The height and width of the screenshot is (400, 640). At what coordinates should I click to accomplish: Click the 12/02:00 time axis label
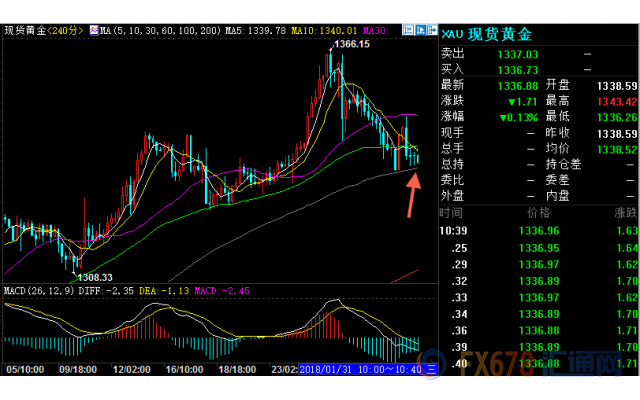(131, 370)
